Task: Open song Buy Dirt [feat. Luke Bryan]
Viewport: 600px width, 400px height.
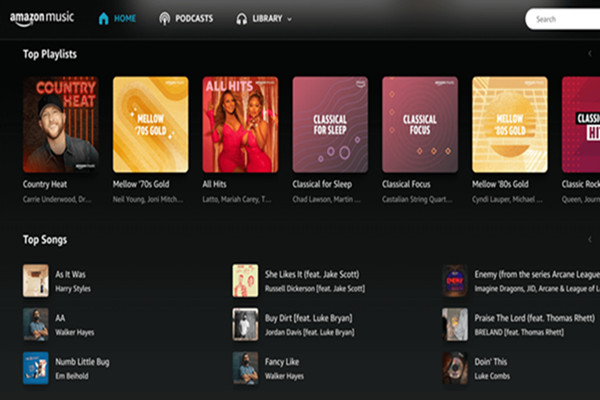Action: click(x=308, y=318)
